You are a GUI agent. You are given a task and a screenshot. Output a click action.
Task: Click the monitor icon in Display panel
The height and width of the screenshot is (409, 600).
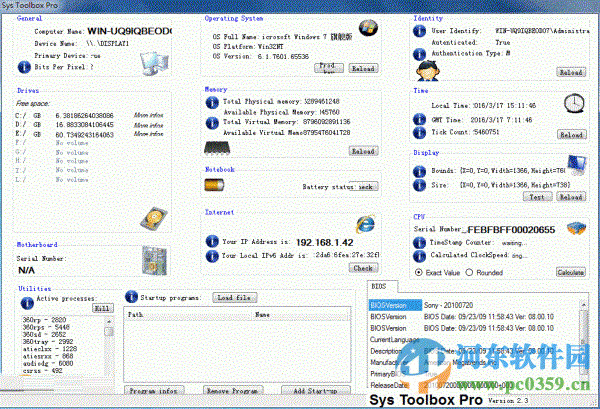(577, 165)
